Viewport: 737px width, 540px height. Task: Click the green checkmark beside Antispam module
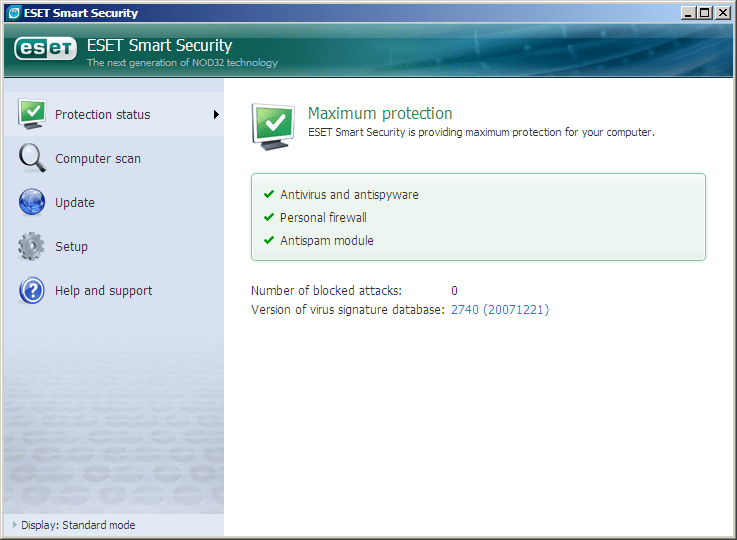pos(268,240)
